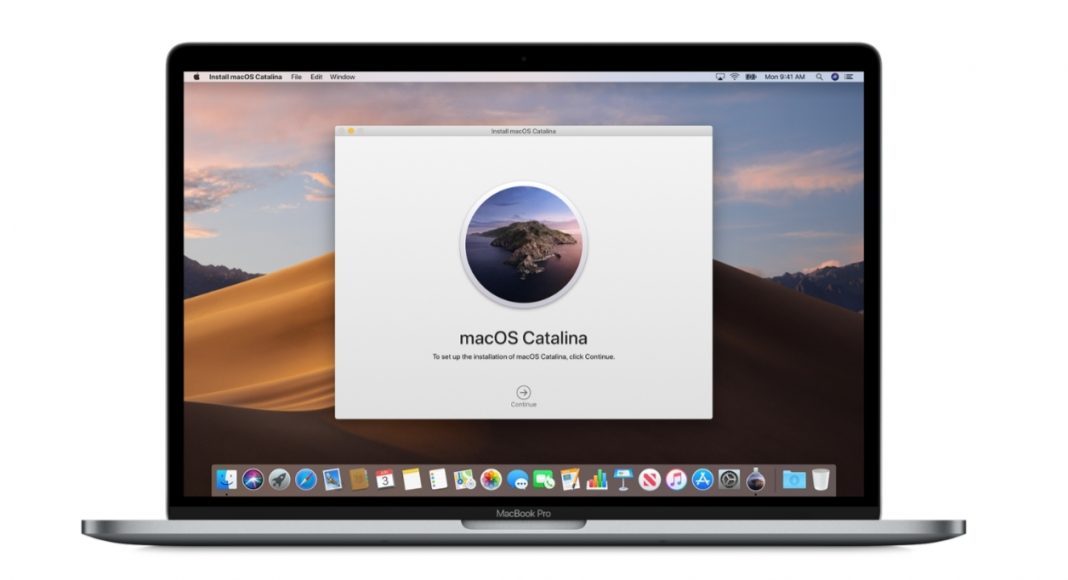Click Siri icon in menu bar
This screenshot has height=580, width=1068.
pos(834,77)
